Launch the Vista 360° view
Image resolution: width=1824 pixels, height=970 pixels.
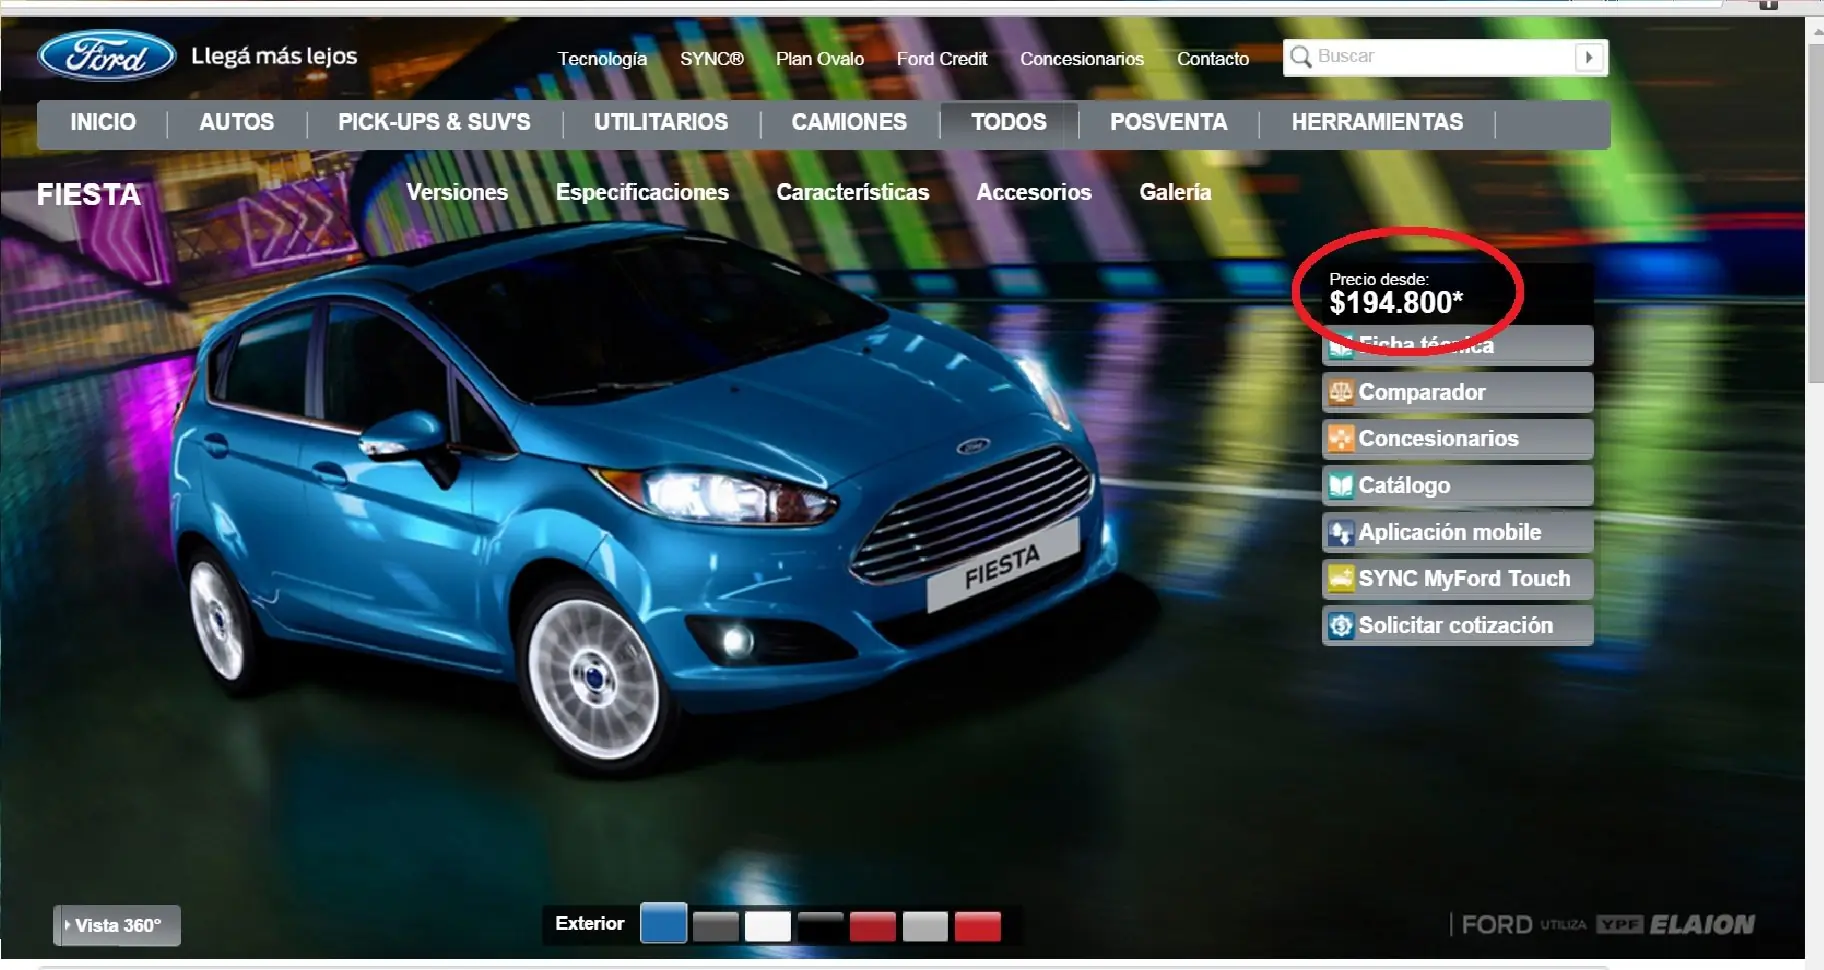tap(117, 925)
